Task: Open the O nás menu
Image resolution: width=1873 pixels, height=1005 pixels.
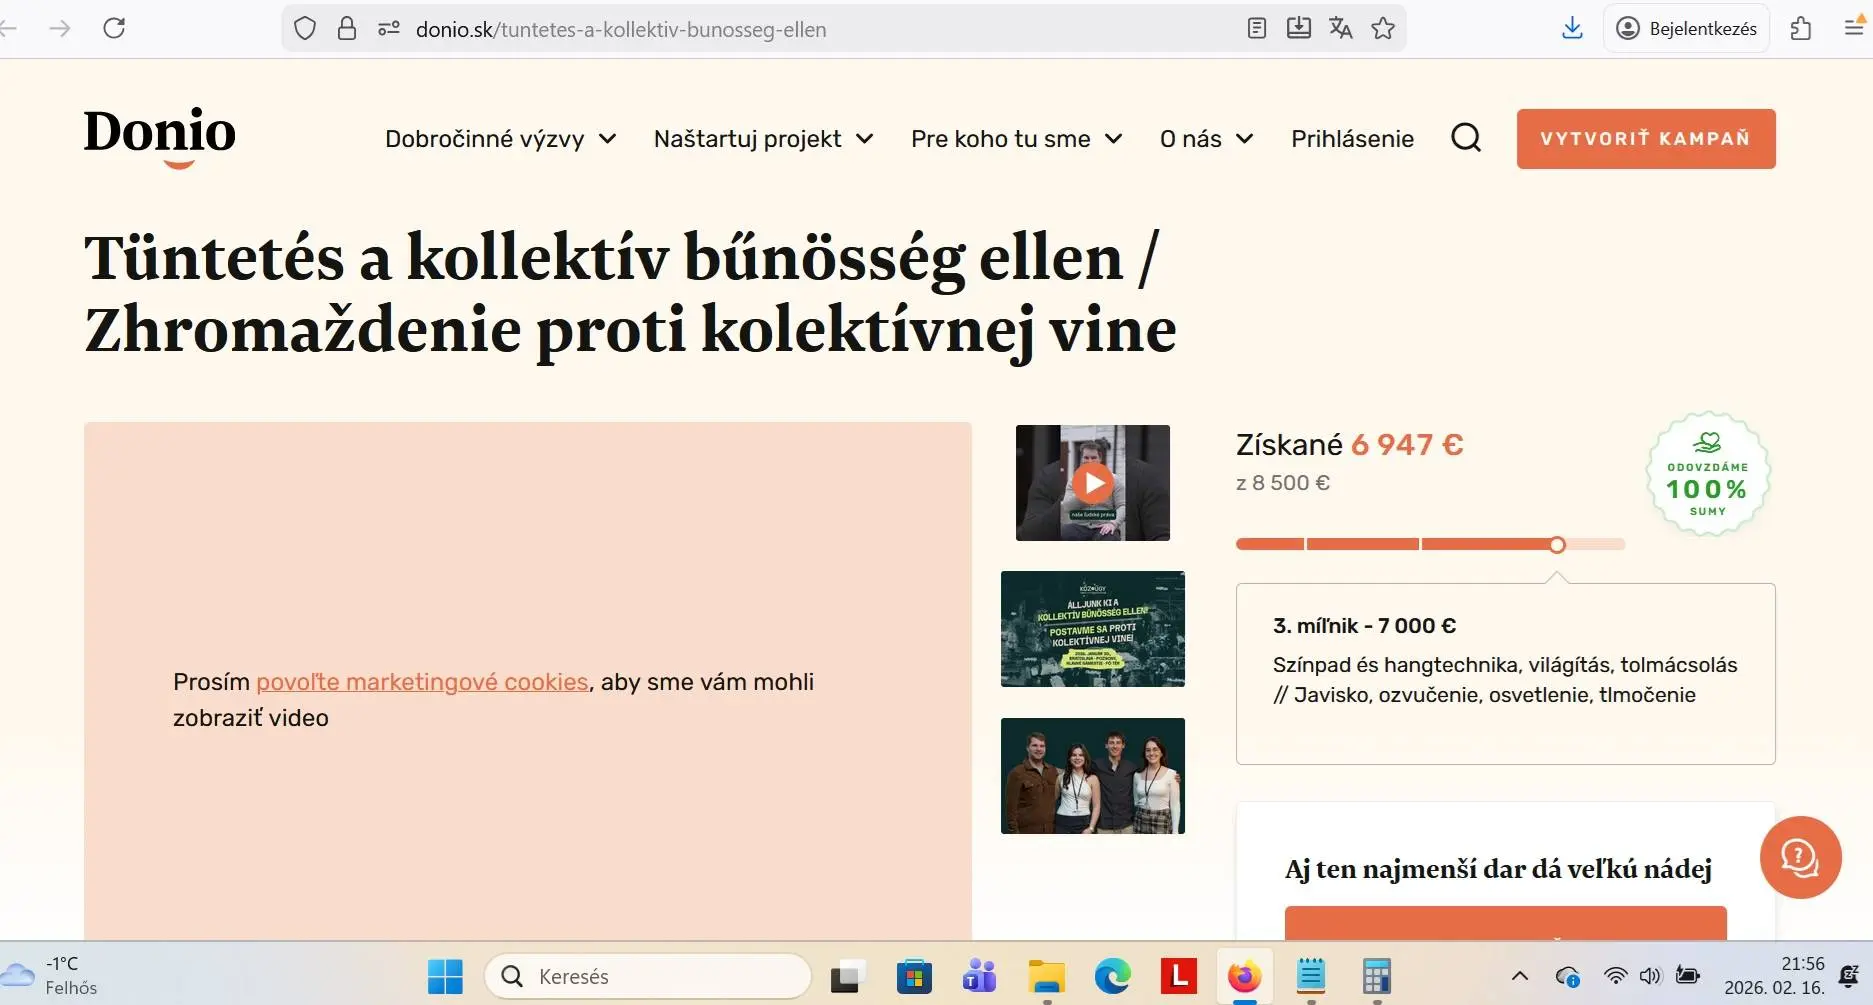Action: pyautogui.click(x=1206, y=139)
